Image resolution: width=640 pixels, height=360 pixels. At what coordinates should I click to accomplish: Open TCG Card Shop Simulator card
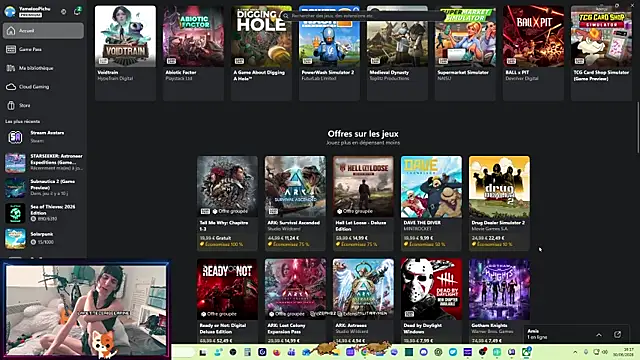coord(601,52)
